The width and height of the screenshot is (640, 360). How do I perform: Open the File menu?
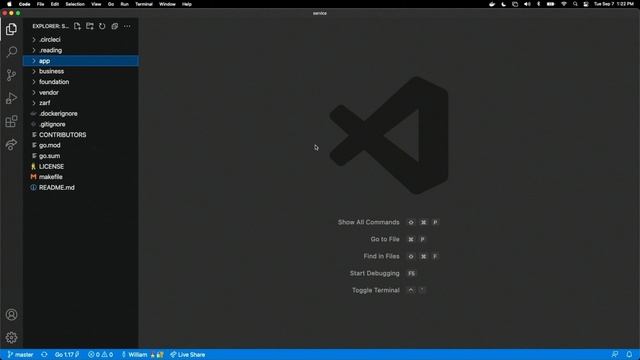pos(40,4)
